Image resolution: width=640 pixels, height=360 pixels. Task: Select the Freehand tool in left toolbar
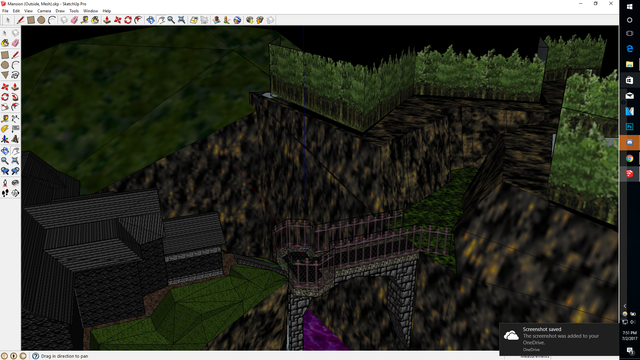point(15,75)
